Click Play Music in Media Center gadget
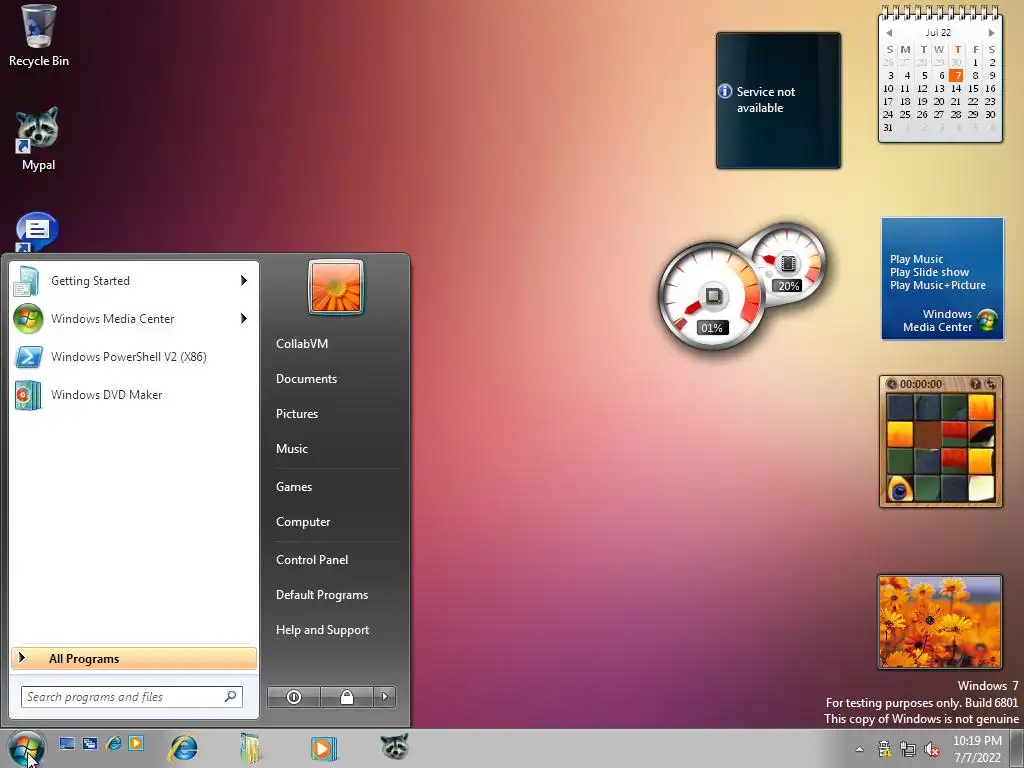This screenshot has width=1024, height=768. tap(916, 259)
